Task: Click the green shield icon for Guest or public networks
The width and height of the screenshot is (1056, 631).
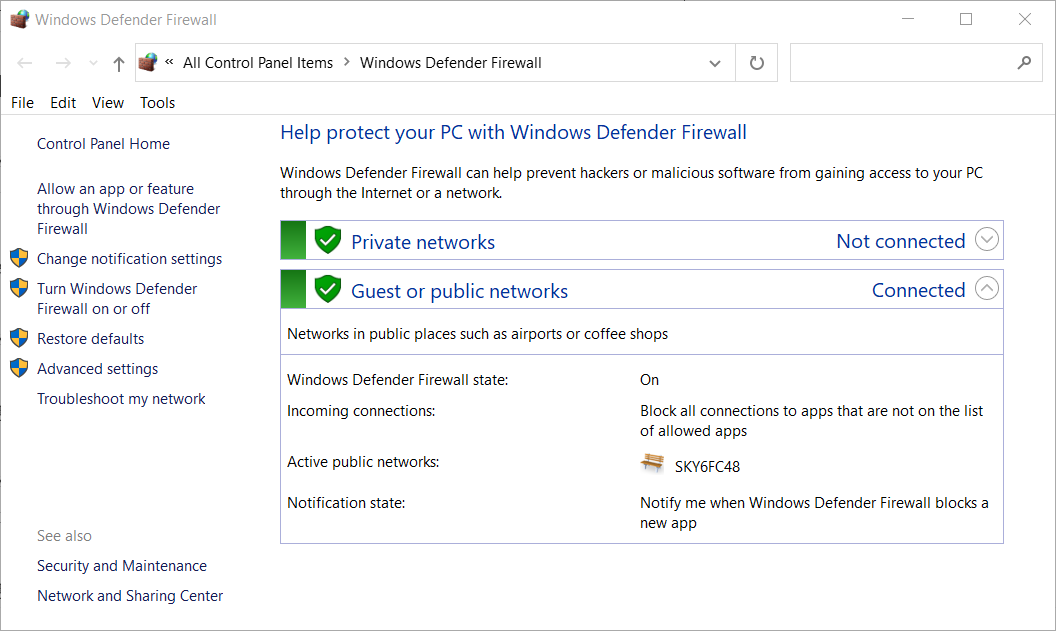Action: (x=328, y=289)
